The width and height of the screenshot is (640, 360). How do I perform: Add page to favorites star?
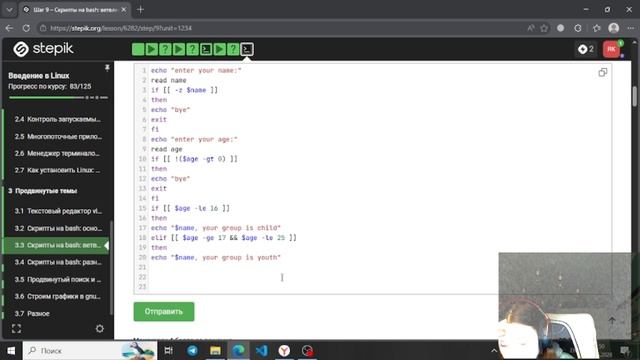(544, 28)
